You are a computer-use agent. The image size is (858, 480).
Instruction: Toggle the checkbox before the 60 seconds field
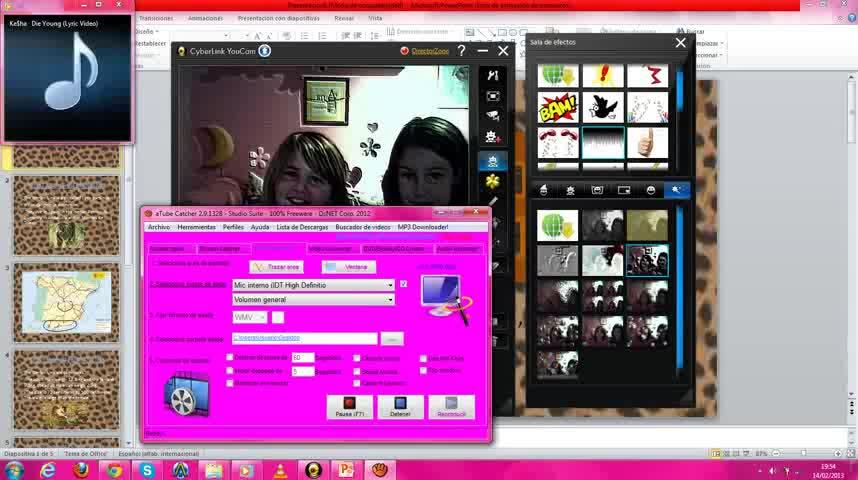coord(230,357)
